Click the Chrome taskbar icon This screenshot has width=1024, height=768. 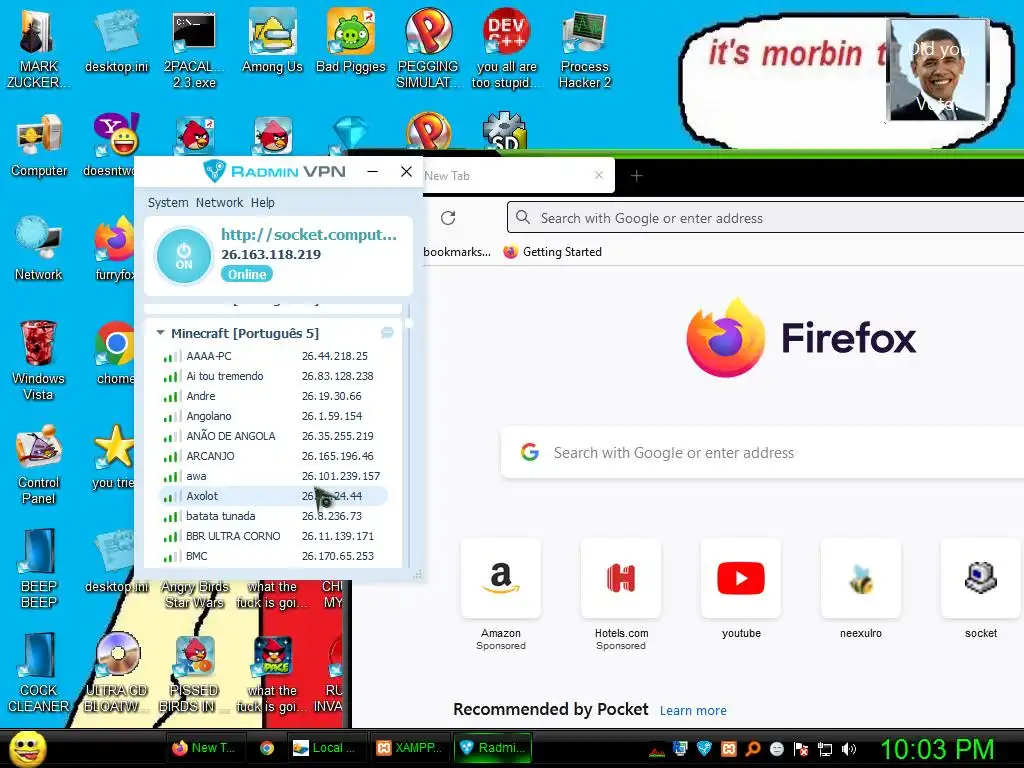tap(266, 748)
